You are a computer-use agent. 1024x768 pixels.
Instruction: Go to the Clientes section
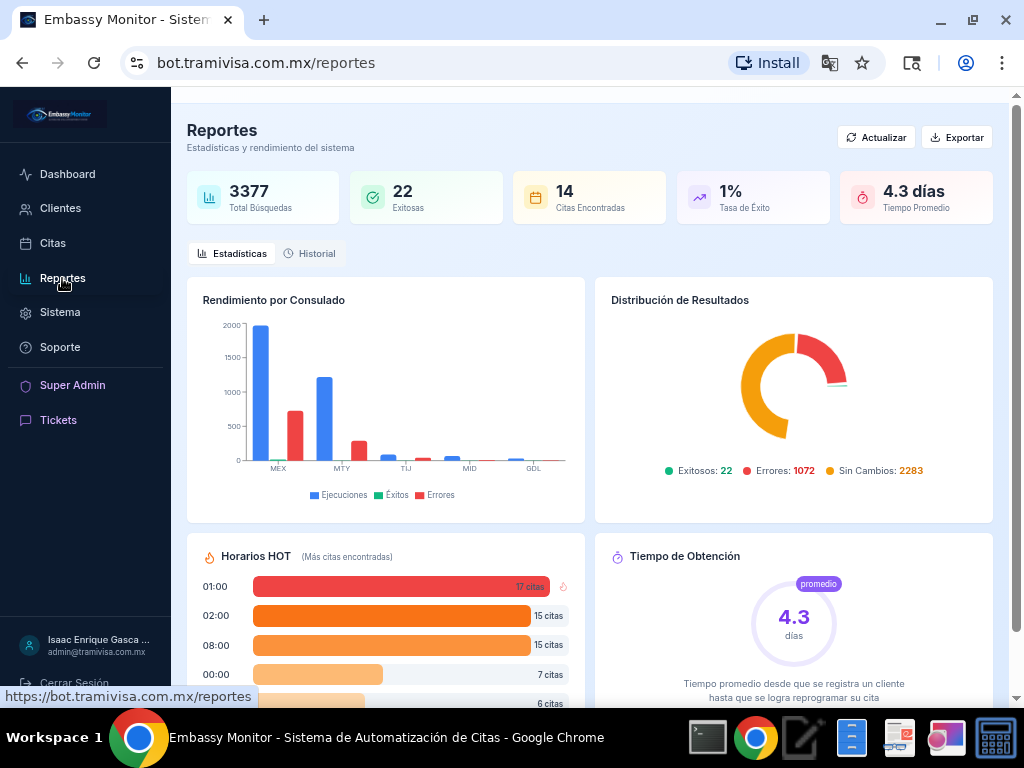pyautogui.click(x=60, y=209)
